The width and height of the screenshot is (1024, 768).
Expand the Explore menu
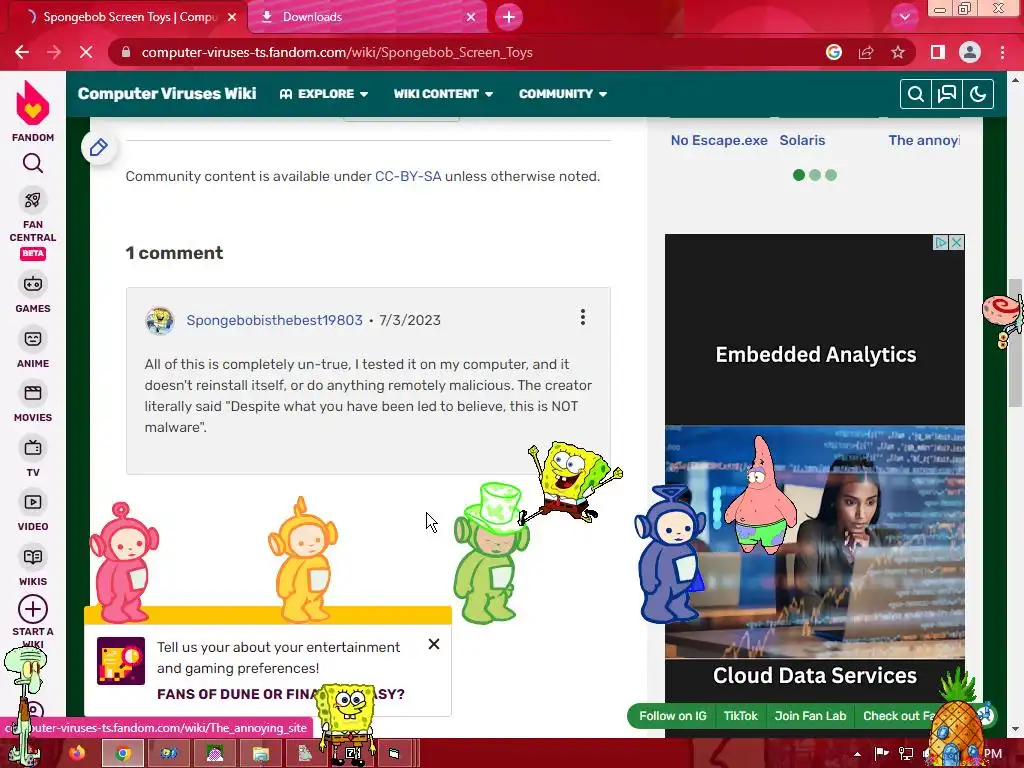[324, 94]
